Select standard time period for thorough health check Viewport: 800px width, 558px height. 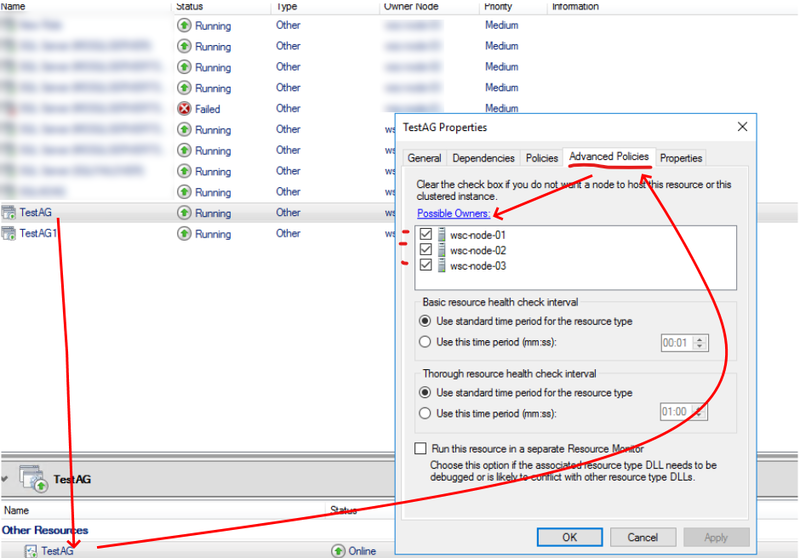click(424, 392)
